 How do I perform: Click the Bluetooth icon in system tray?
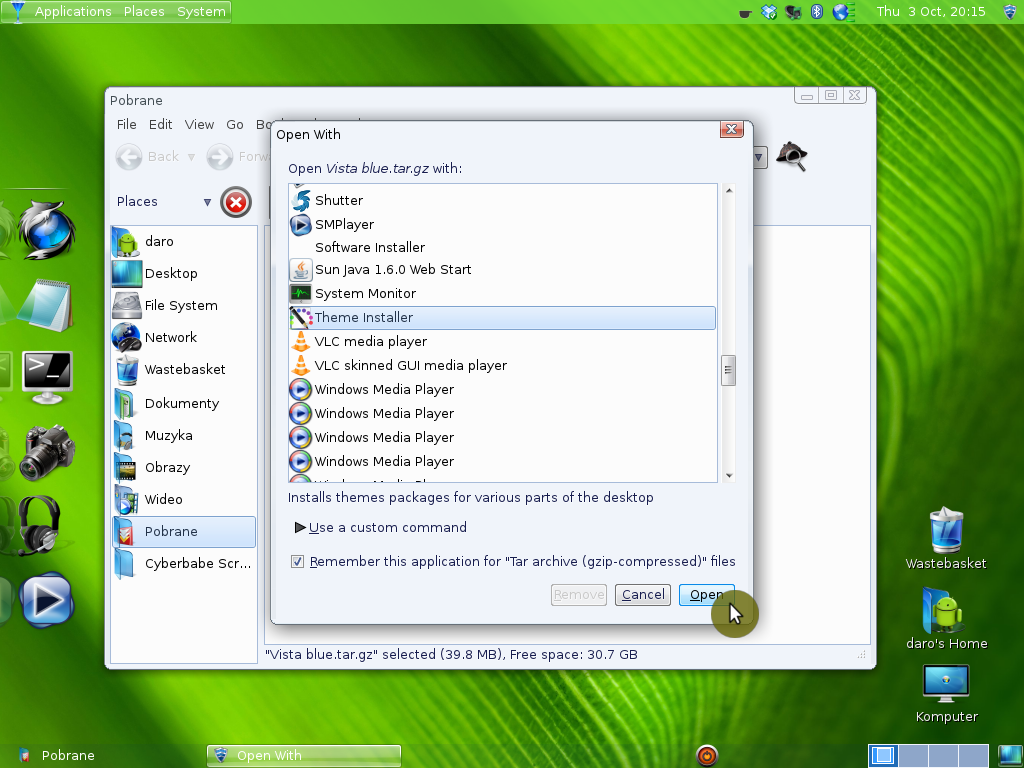click(816, 12)
